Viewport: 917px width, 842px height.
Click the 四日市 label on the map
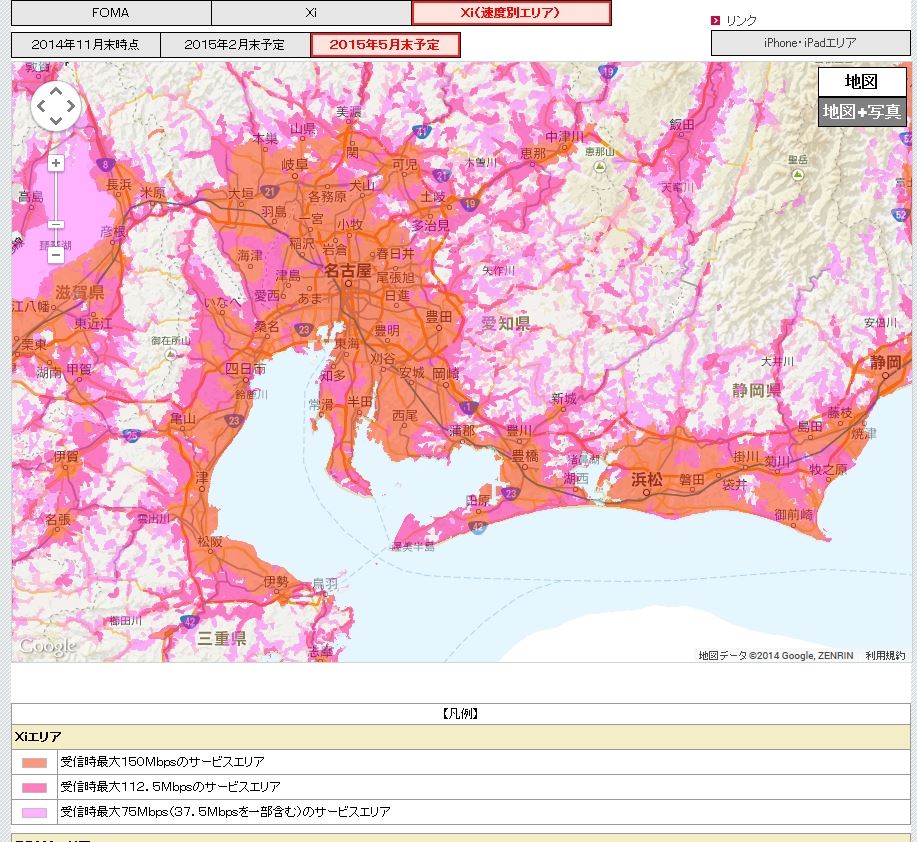[246, 369]
